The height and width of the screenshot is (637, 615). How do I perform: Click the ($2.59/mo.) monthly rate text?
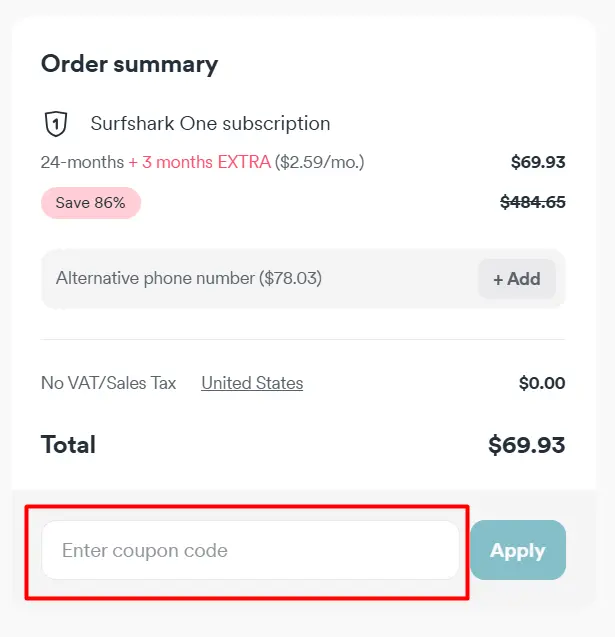pos(319,162)
